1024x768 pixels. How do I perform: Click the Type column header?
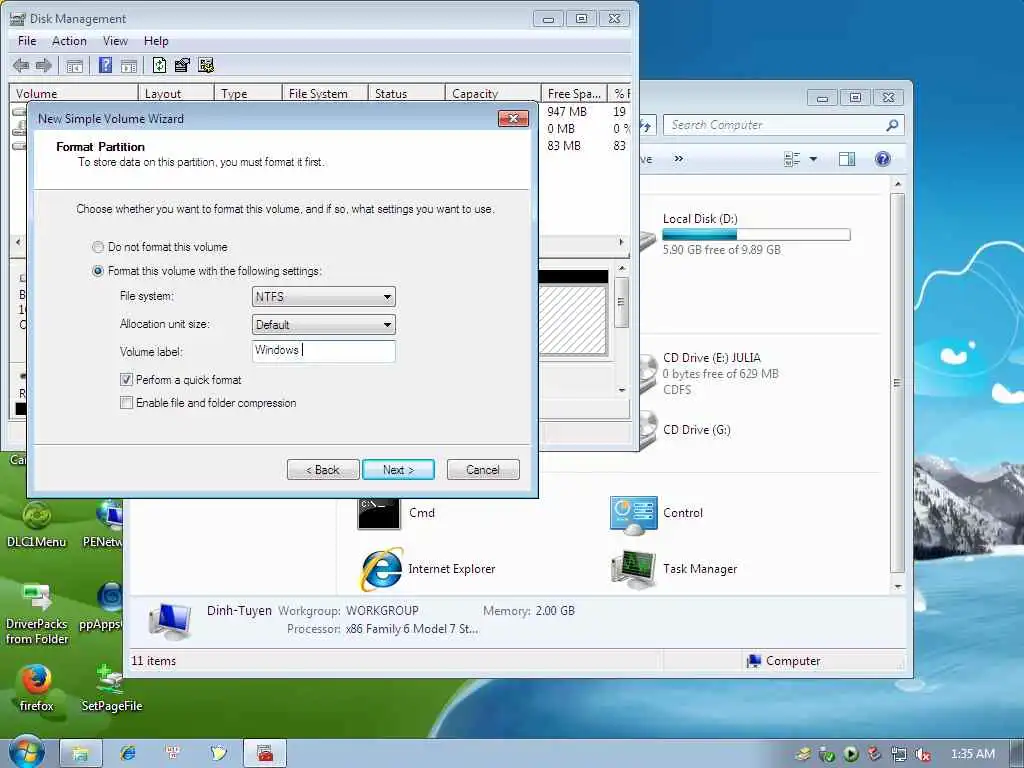pos(248,93)
